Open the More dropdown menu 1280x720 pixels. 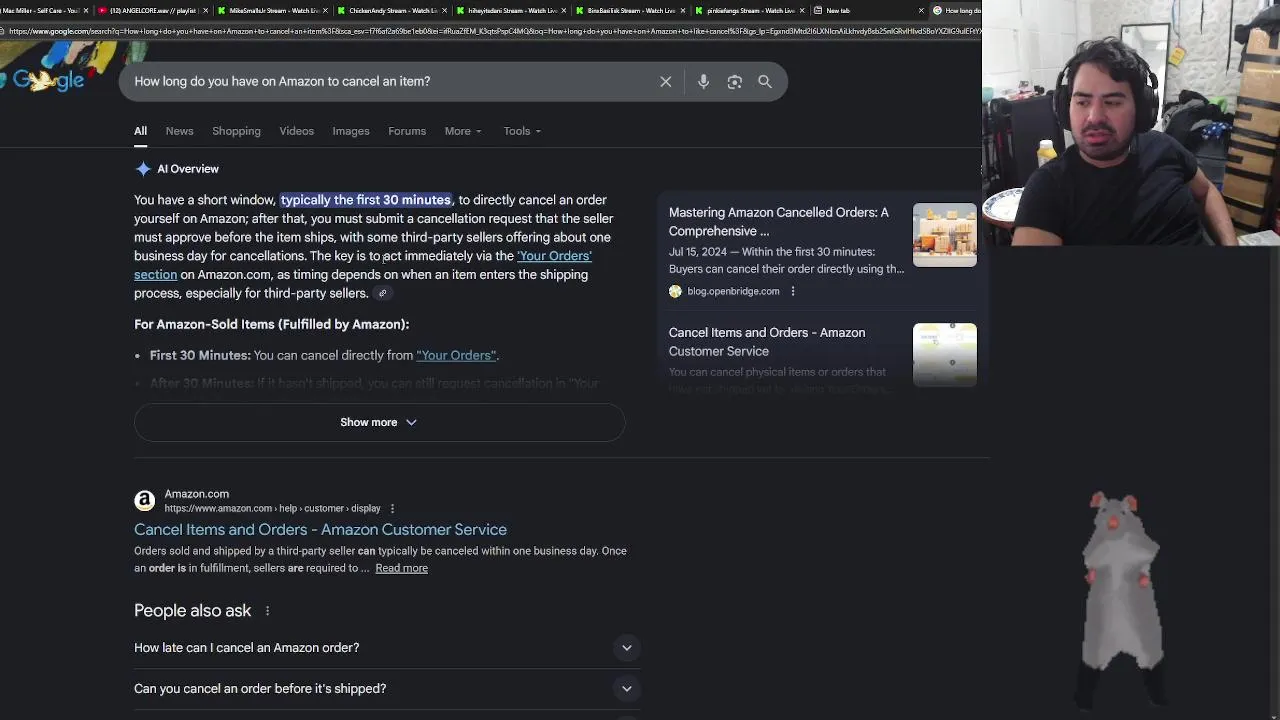pos(463,131)
